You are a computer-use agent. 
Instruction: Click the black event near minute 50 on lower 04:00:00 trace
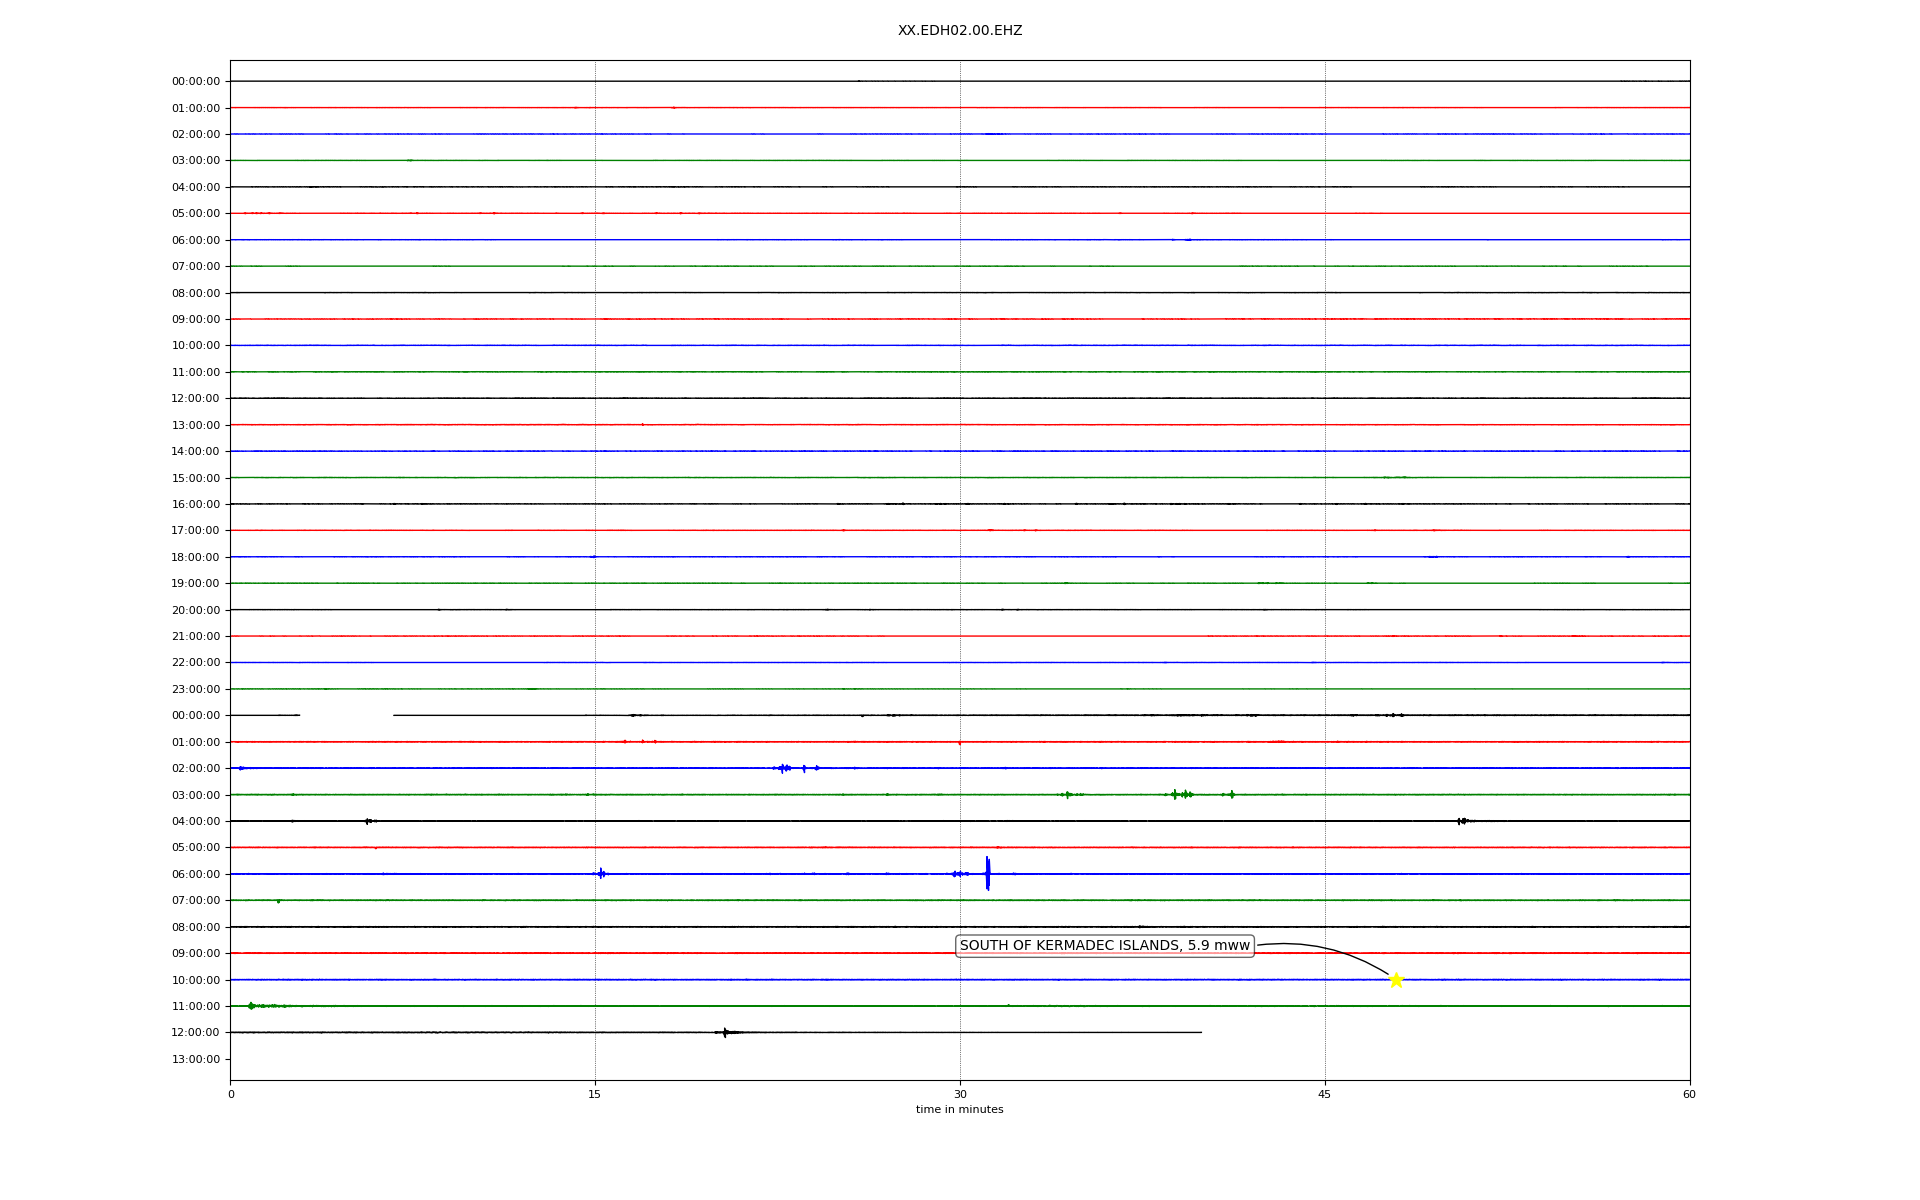click(x=1462, y=821)
